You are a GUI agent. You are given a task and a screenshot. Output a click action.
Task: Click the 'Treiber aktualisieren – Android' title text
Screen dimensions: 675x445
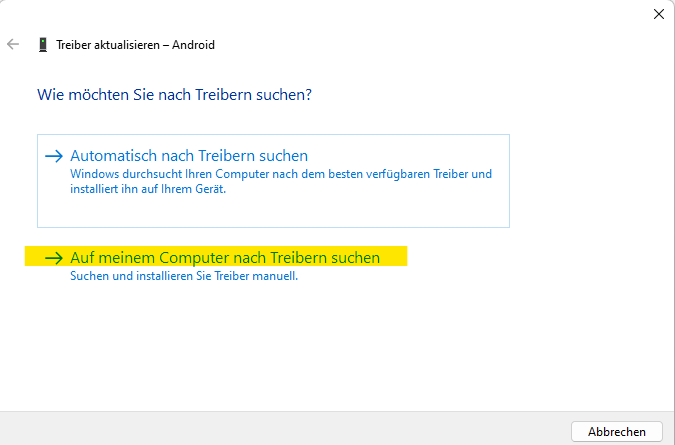click(136, 45)
